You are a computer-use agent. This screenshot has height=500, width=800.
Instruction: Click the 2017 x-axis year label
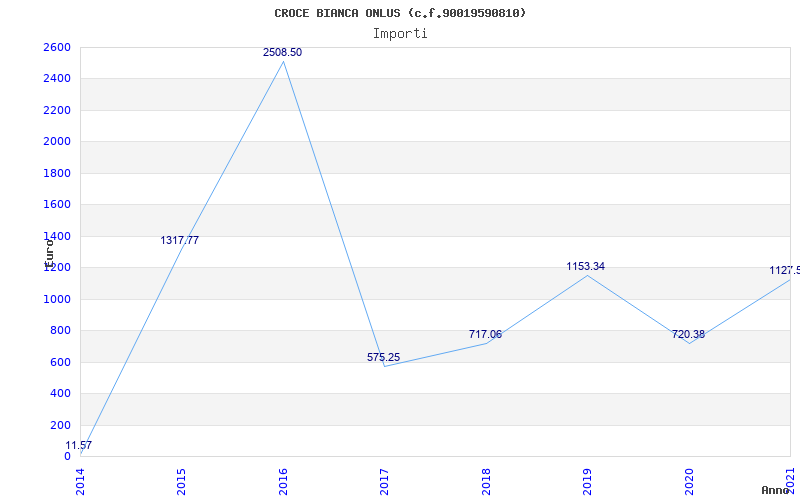coord(384,482)
